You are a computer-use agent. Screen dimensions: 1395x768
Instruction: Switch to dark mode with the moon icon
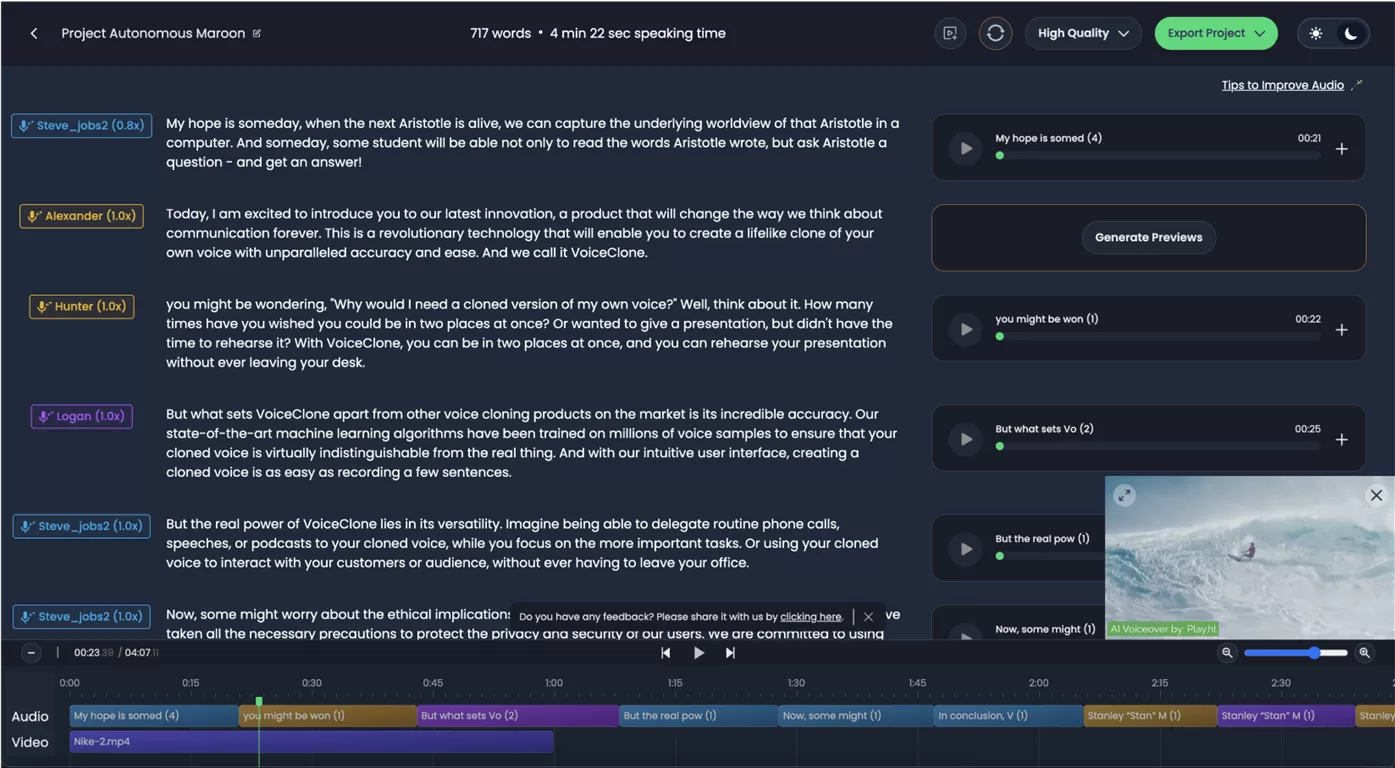[x=1350, y=33]
